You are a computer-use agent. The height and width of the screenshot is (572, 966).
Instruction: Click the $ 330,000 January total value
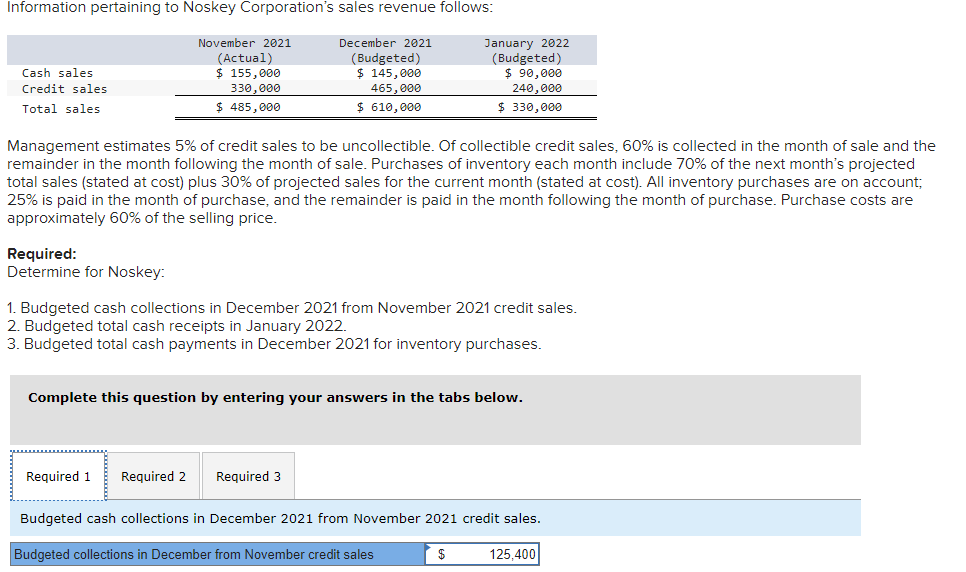pos(530,107)
